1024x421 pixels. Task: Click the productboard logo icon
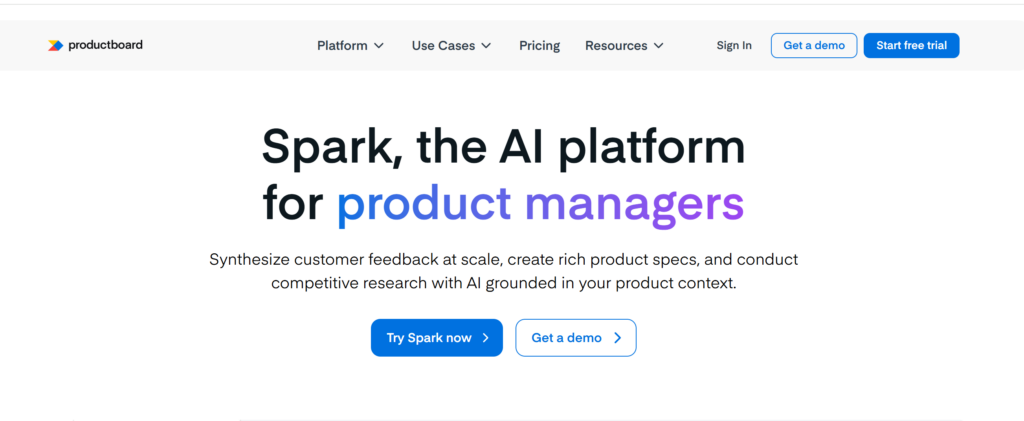[x=55, y=45]
